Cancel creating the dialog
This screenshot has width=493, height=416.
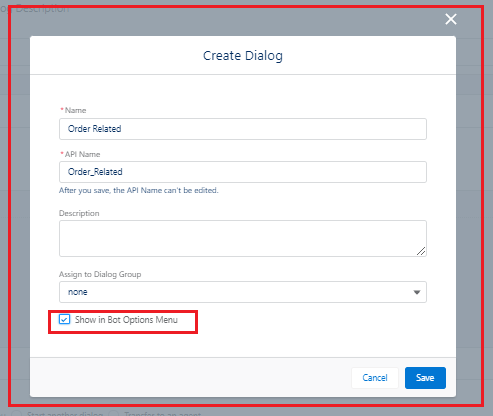click(375, 378)
